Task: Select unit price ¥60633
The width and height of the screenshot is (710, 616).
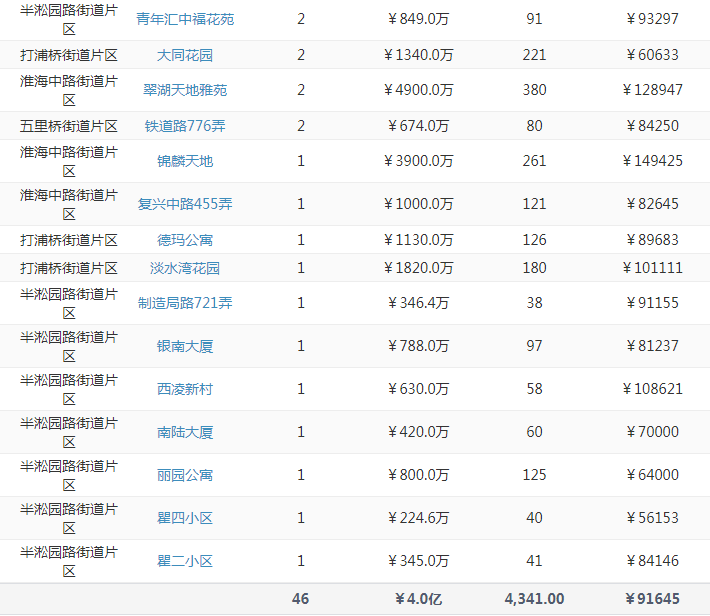Action: 652,55
